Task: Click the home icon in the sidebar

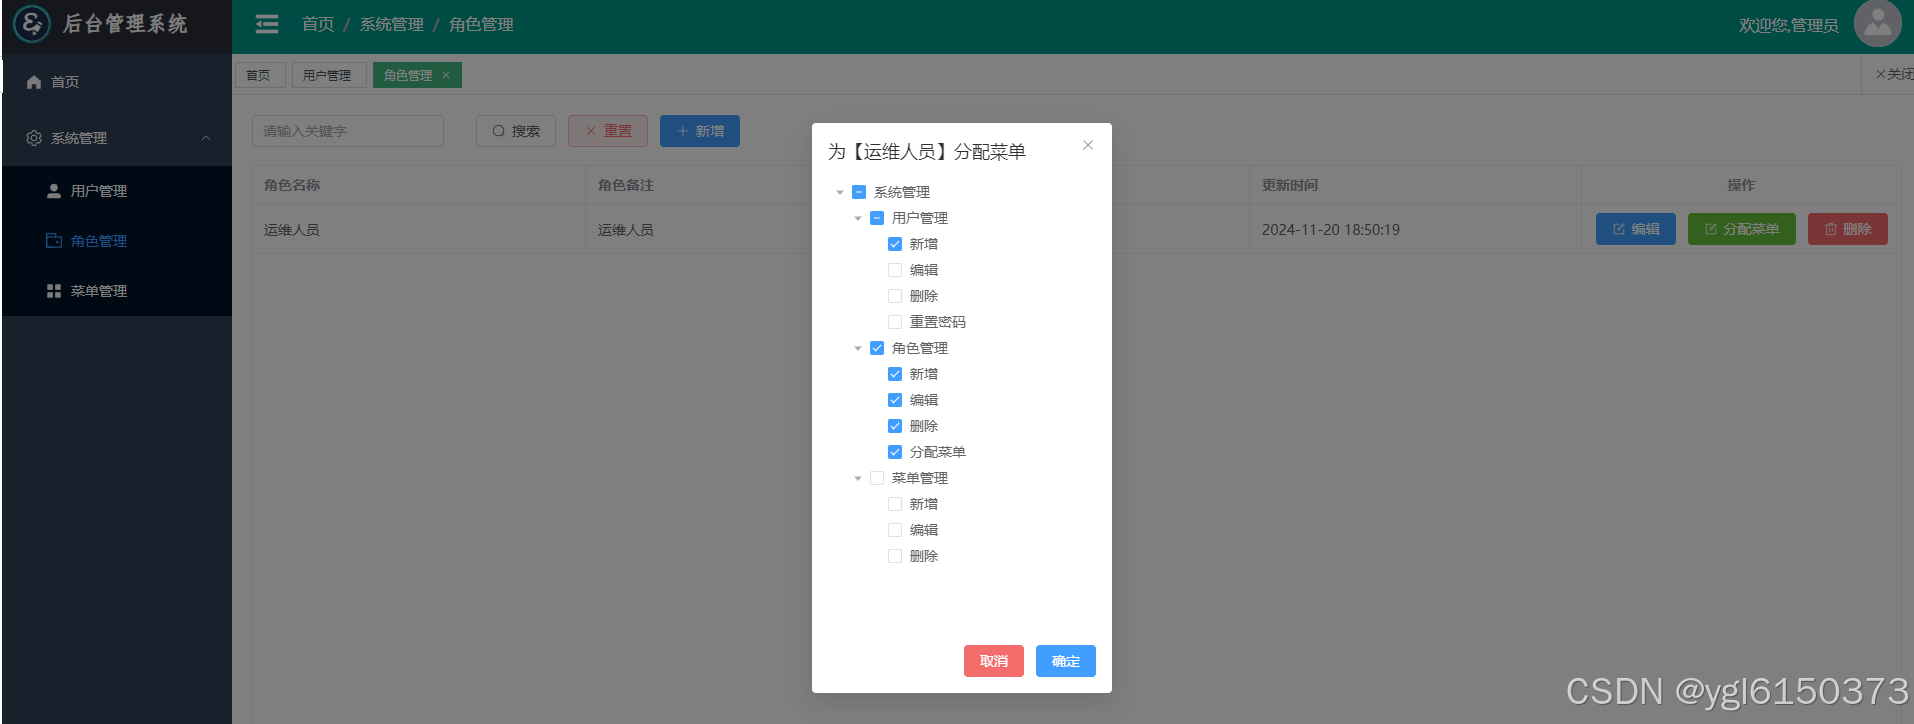Action: click(x=34, y=82)
